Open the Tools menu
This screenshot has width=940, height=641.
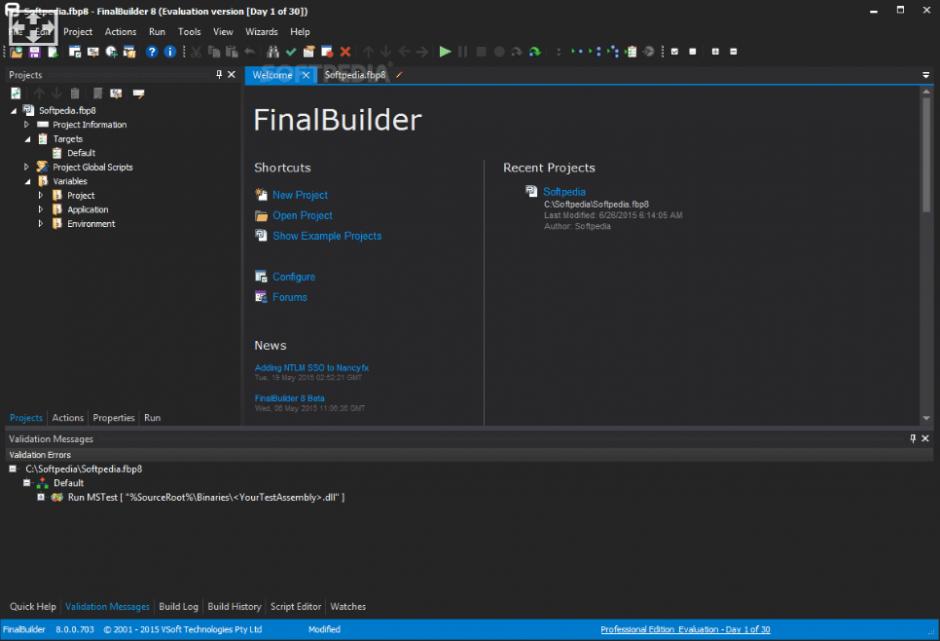click(189, 32)
